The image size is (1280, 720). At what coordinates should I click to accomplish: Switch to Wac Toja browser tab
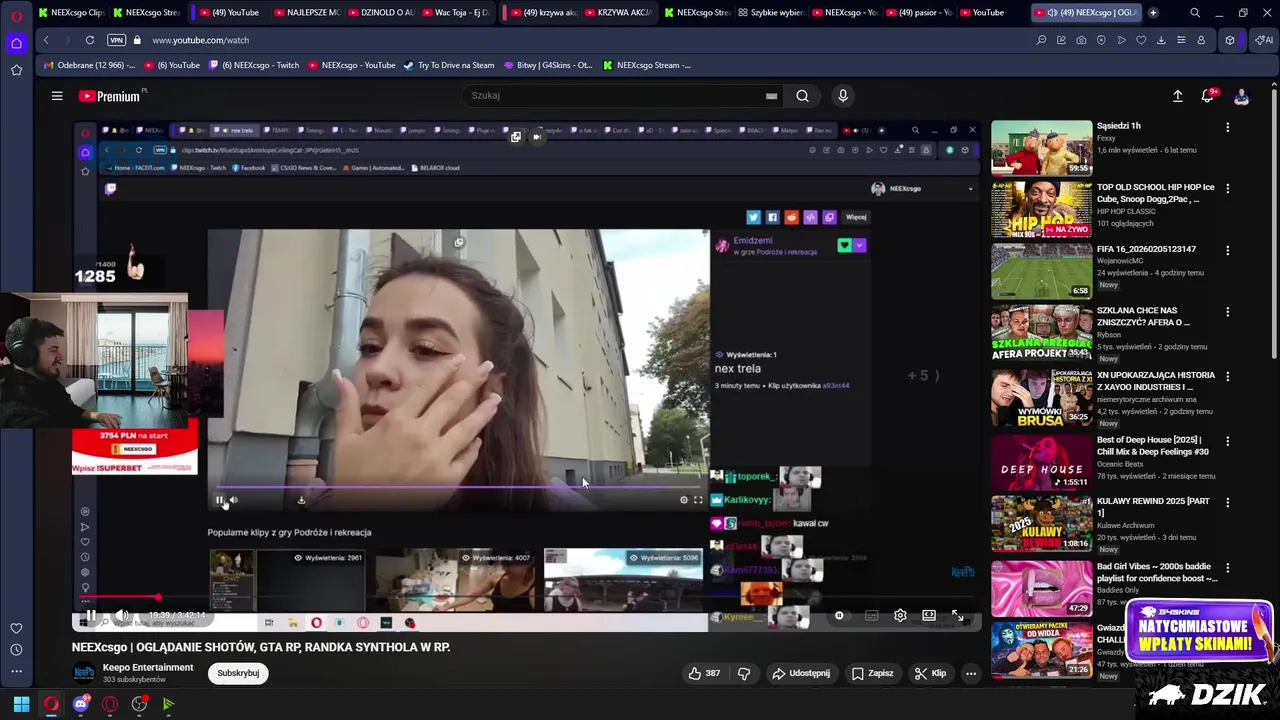pos(456,13)
